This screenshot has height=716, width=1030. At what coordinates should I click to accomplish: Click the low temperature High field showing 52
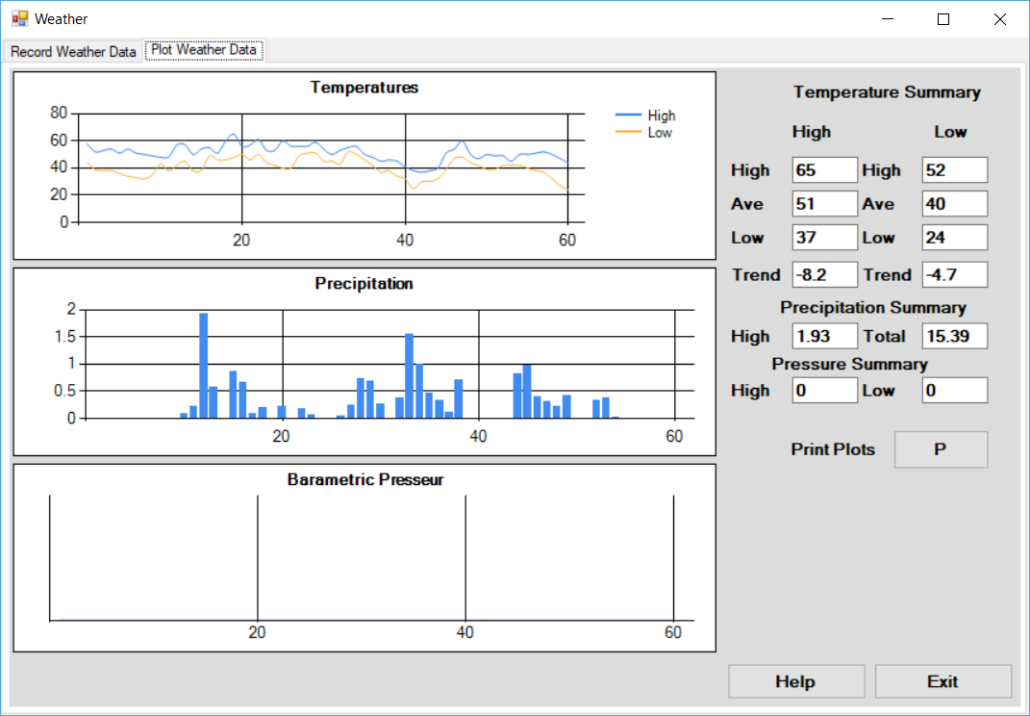pyautogui.click(x=954, y=170)
